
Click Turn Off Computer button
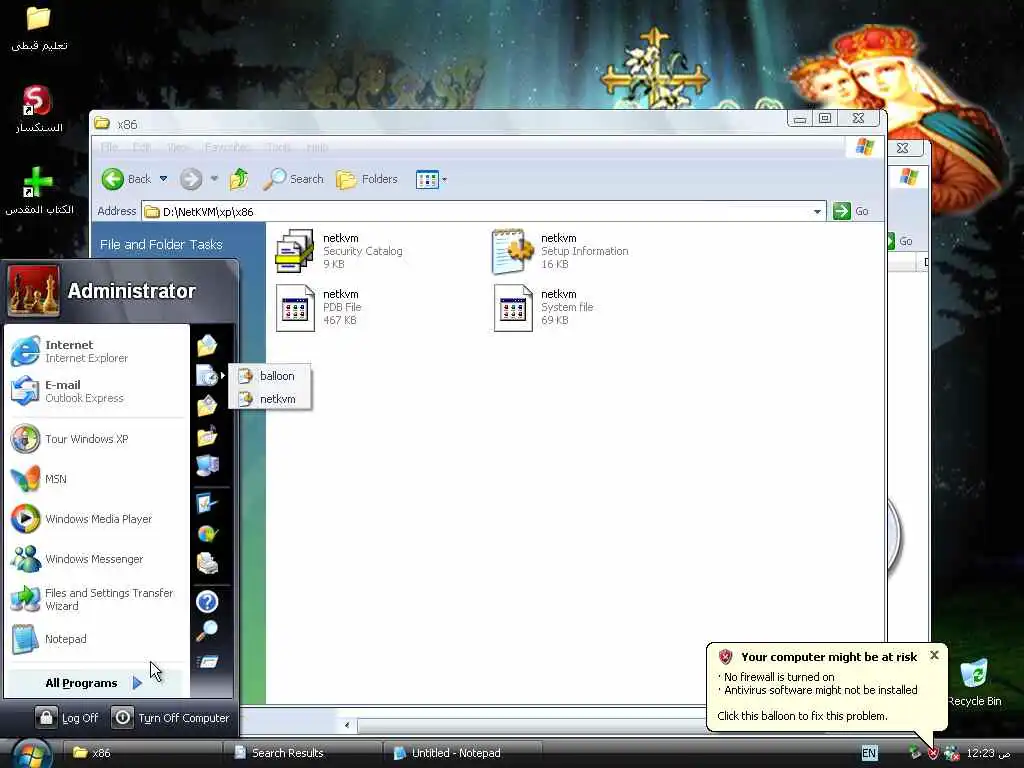click(170, 718)
